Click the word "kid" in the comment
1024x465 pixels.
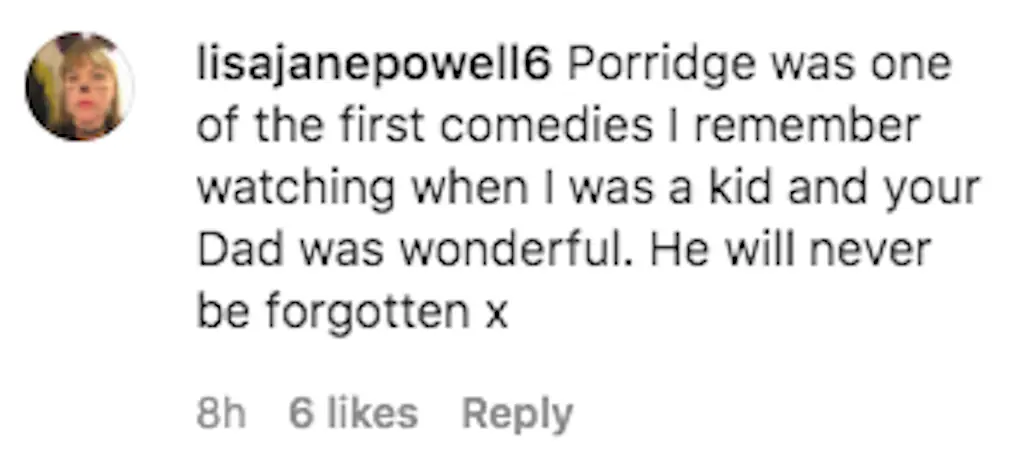(734, 190)
